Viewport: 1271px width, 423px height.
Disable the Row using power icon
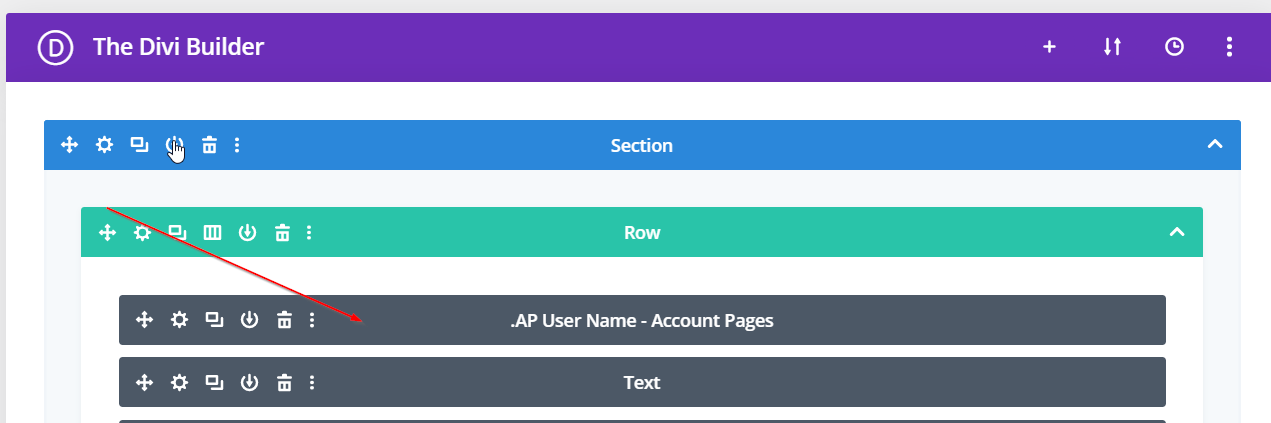click(247, 233)
